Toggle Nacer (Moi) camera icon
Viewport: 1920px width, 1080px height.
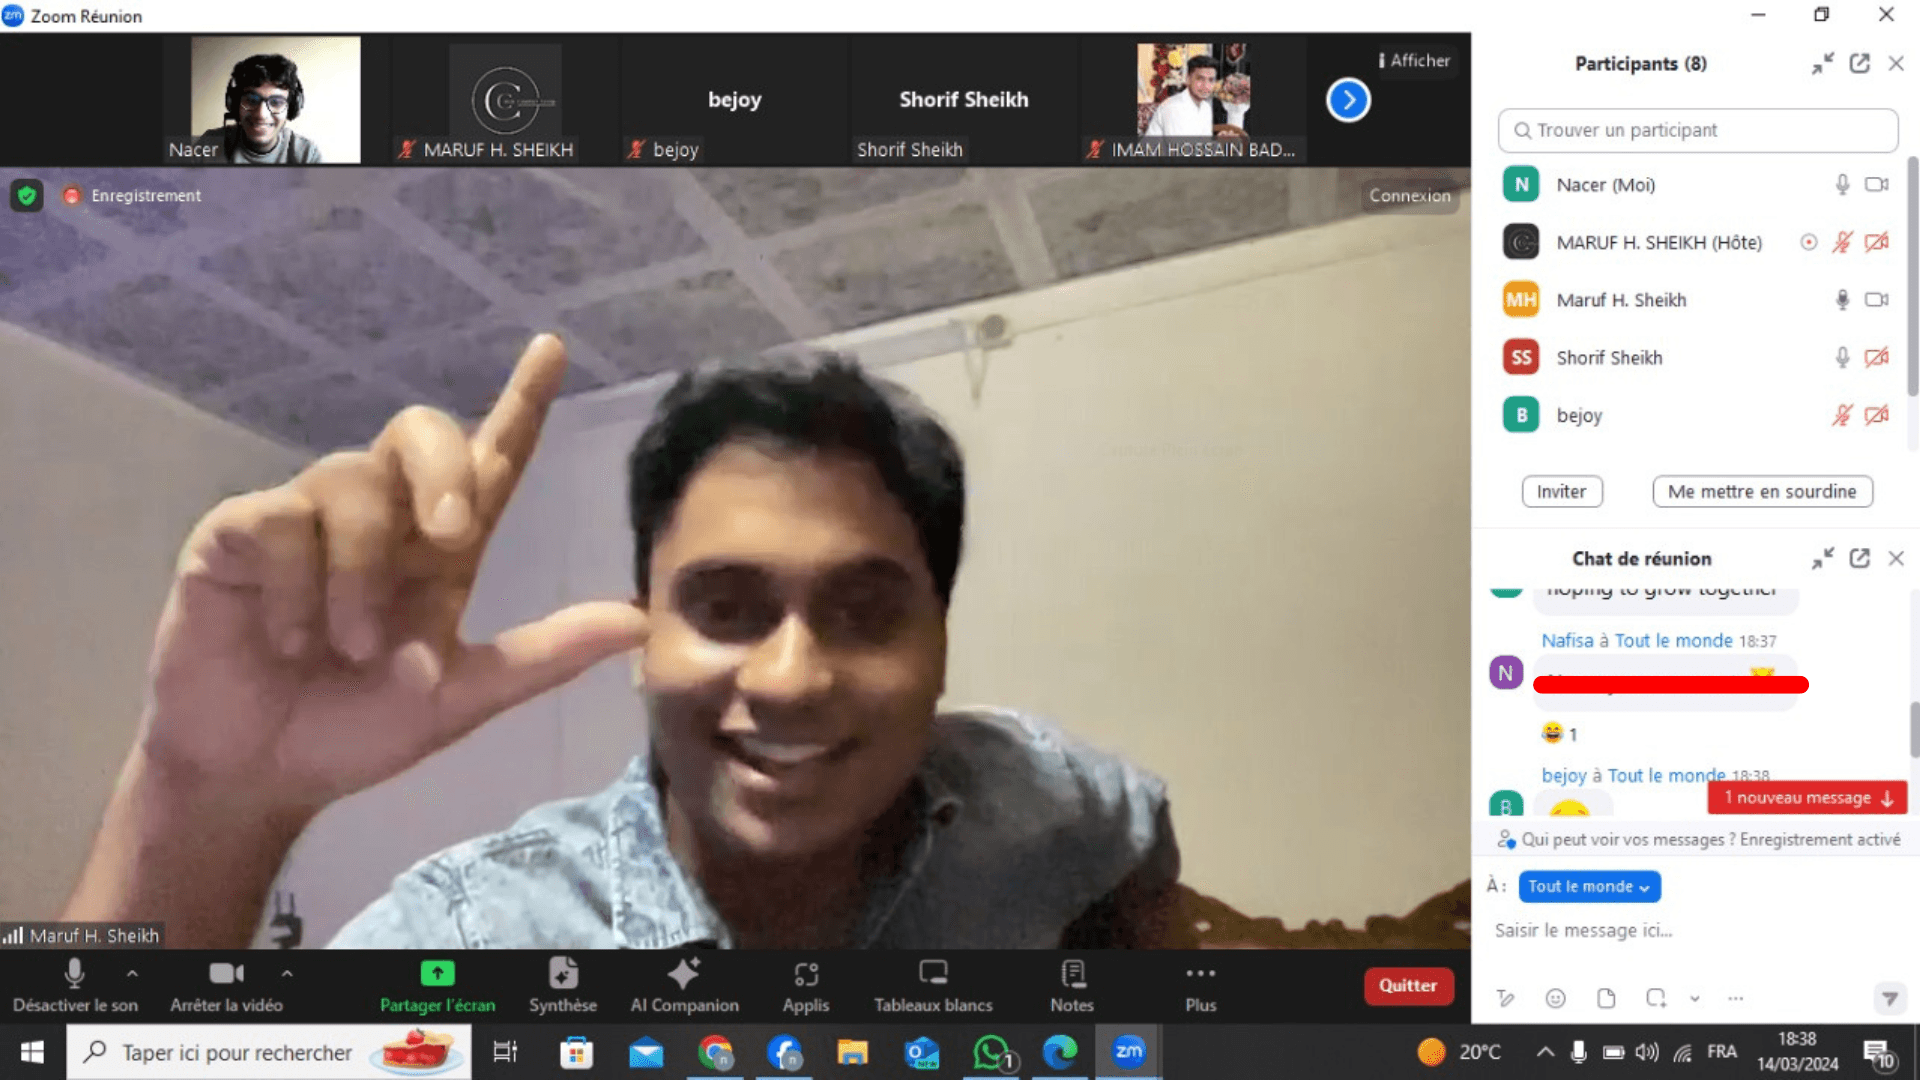tap(1876, 185)
